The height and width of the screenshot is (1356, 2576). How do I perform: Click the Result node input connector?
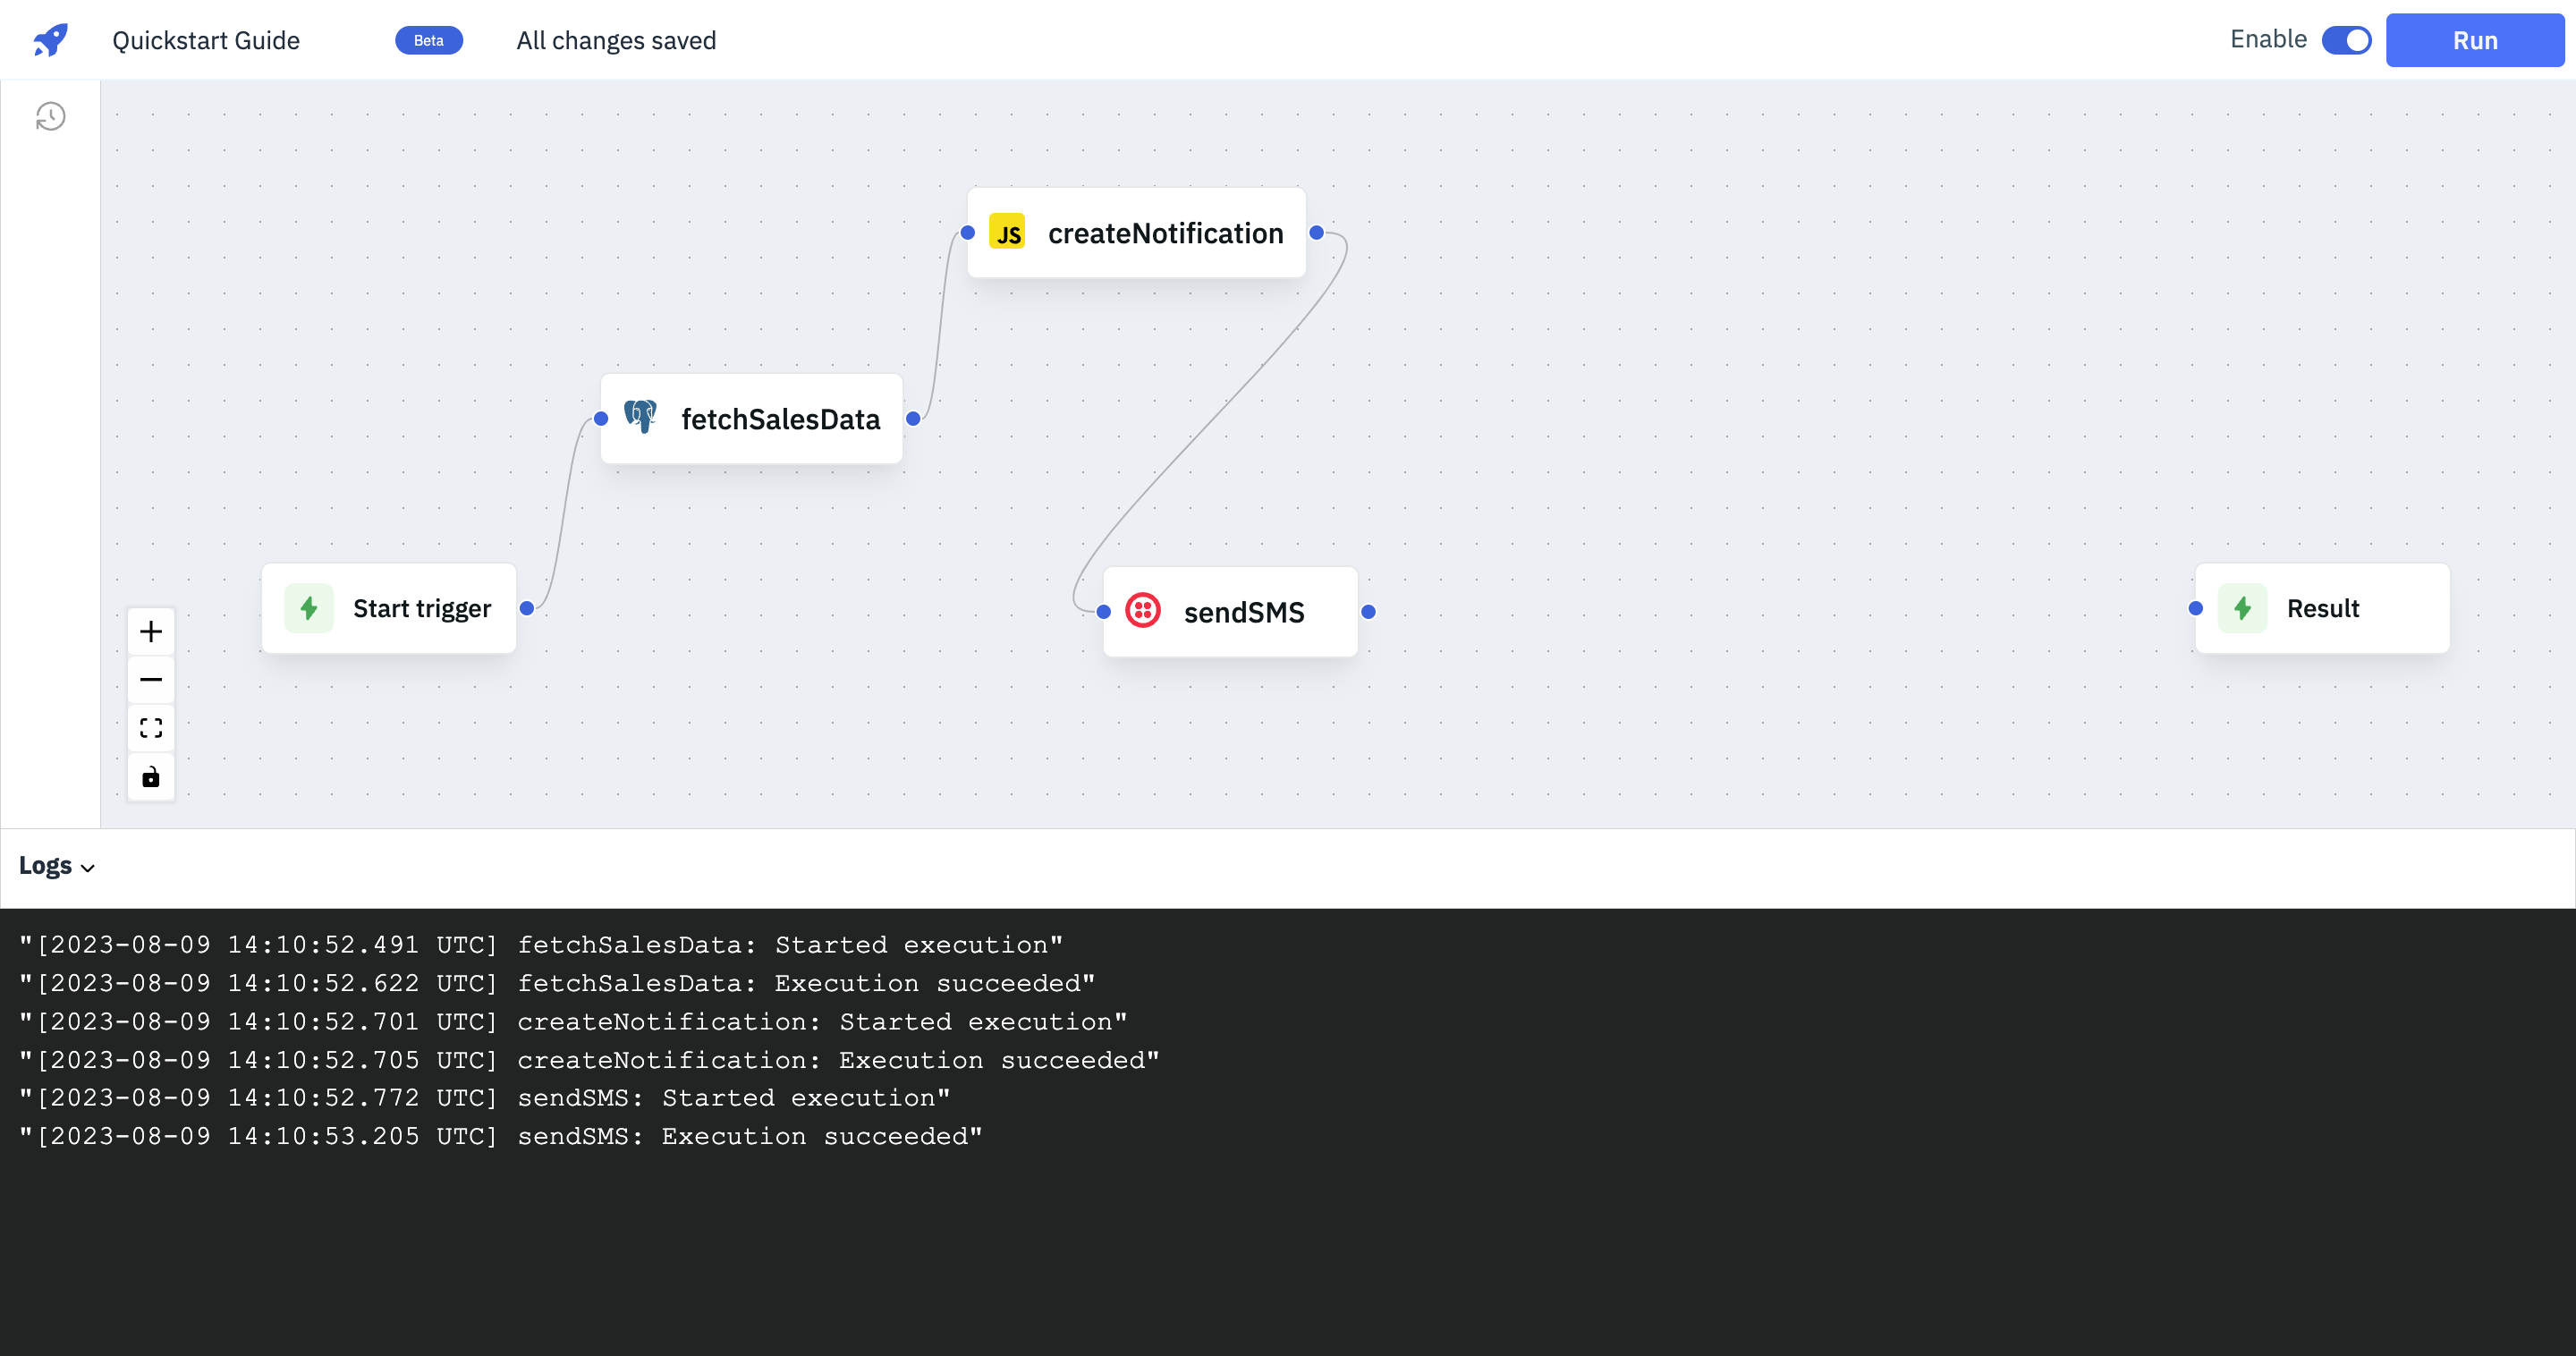coord(2196,608)
